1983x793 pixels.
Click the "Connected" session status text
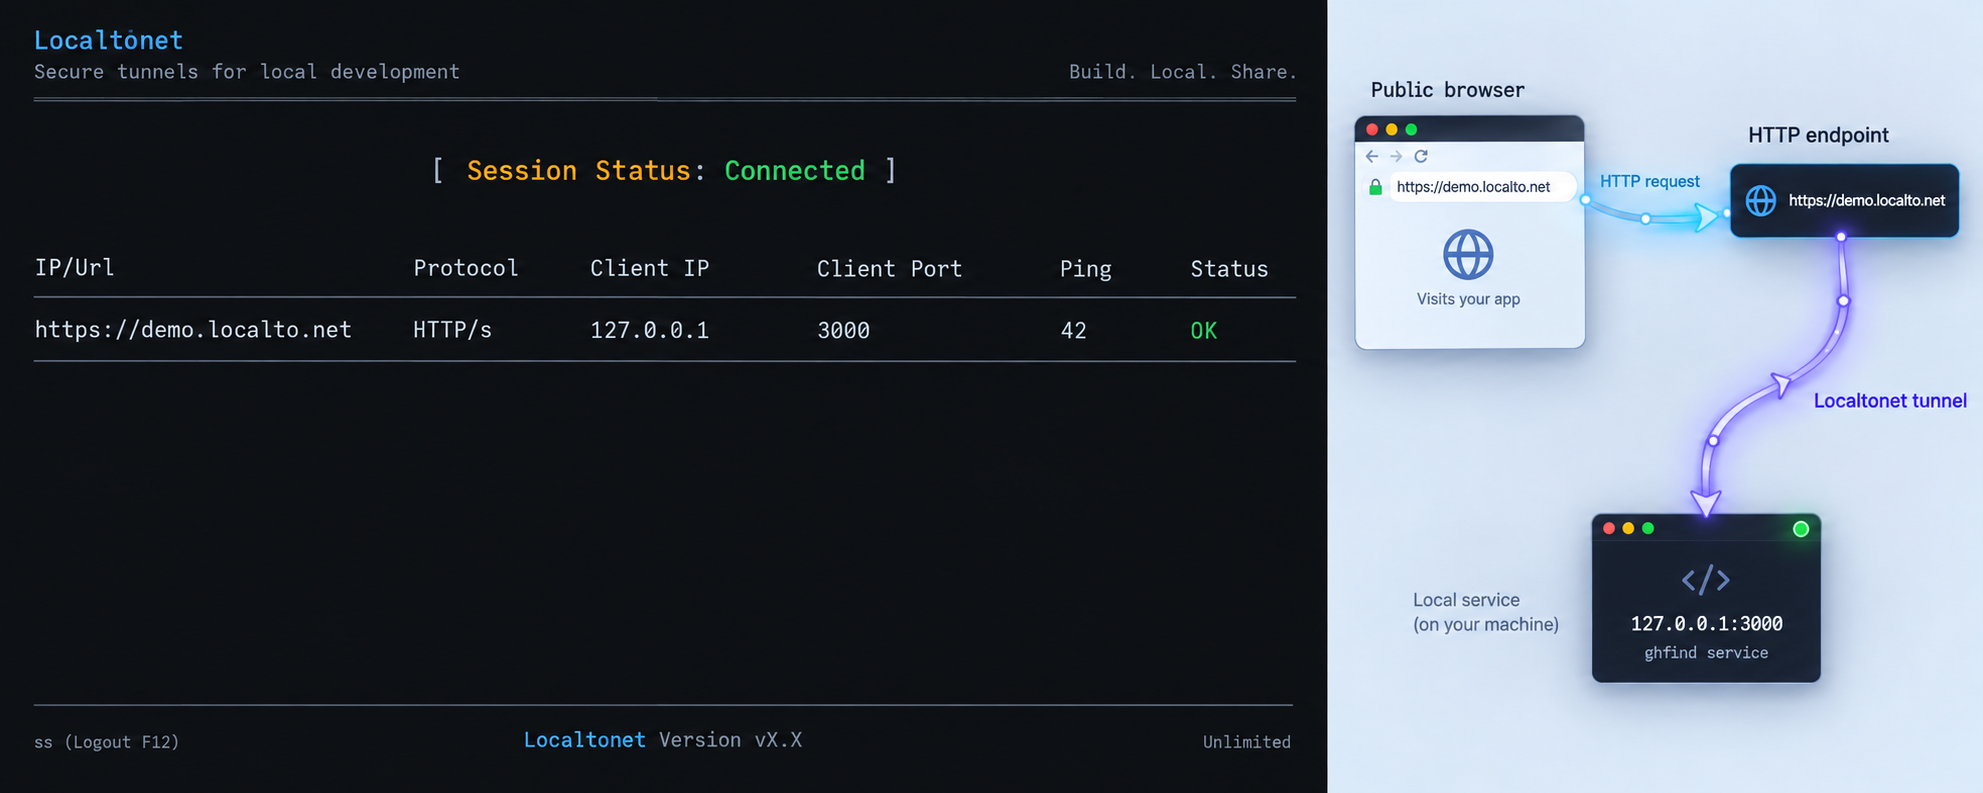(x=795, y=171)
